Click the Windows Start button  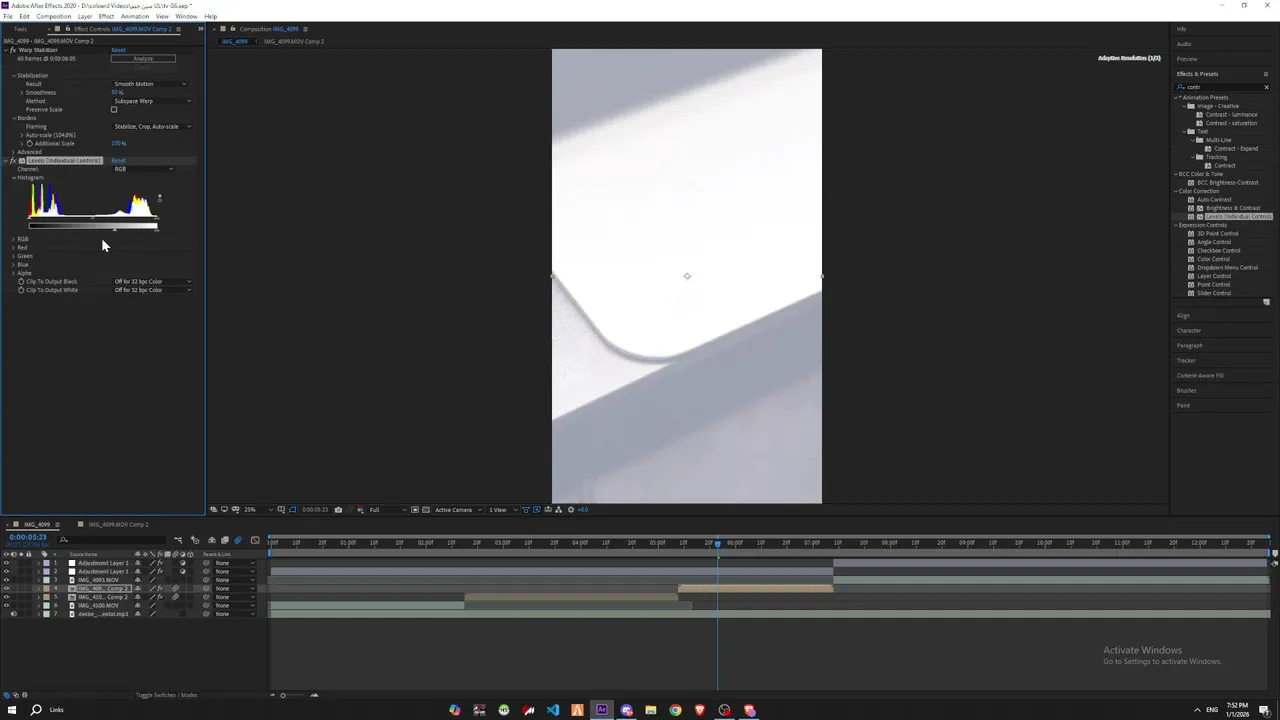[12, 710]
